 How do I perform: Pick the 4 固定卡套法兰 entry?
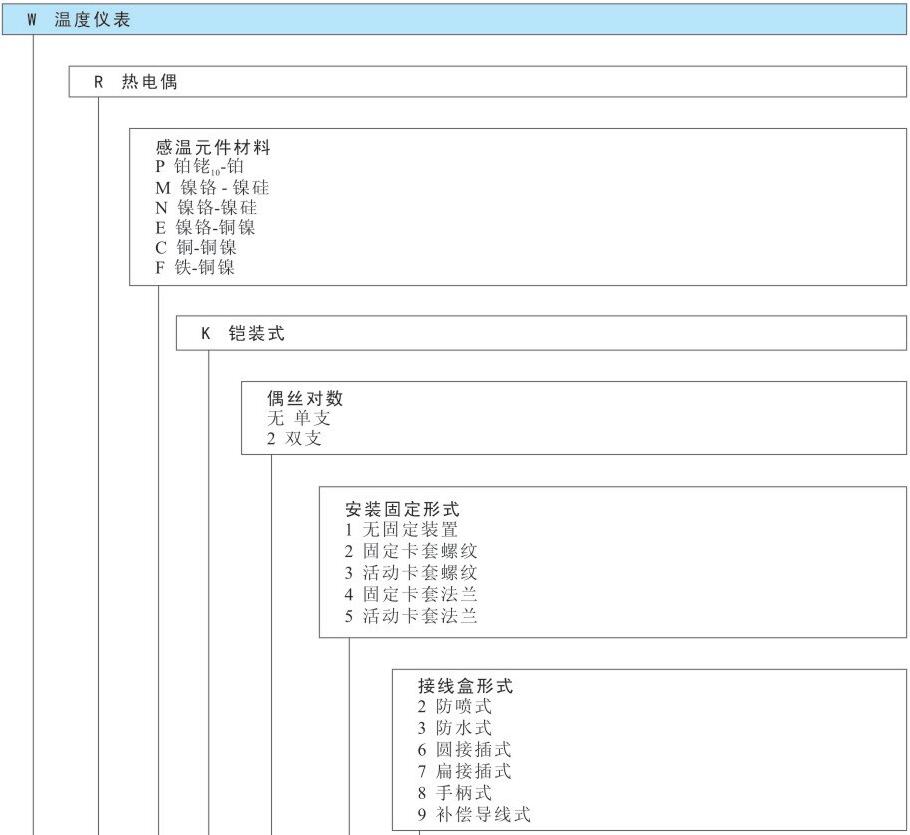click(x=411, y=594)
